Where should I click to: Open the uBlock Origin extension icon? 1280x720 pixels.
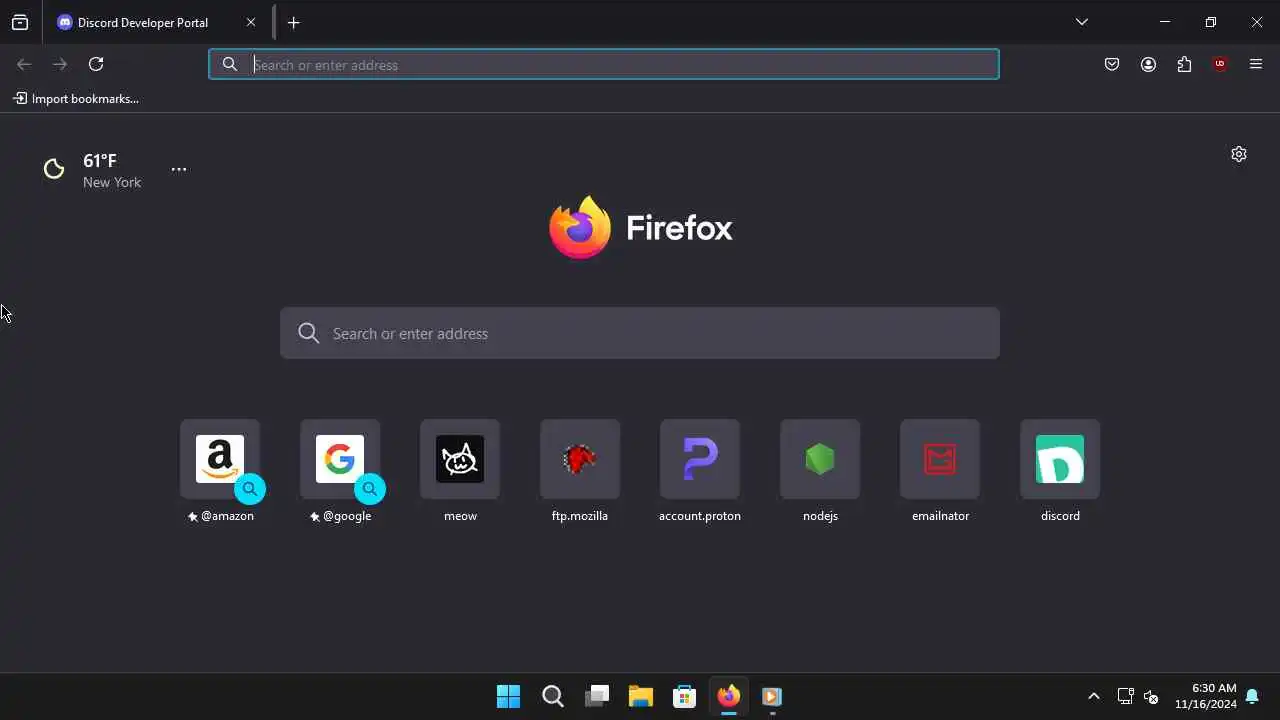(x=1220, y=64)
